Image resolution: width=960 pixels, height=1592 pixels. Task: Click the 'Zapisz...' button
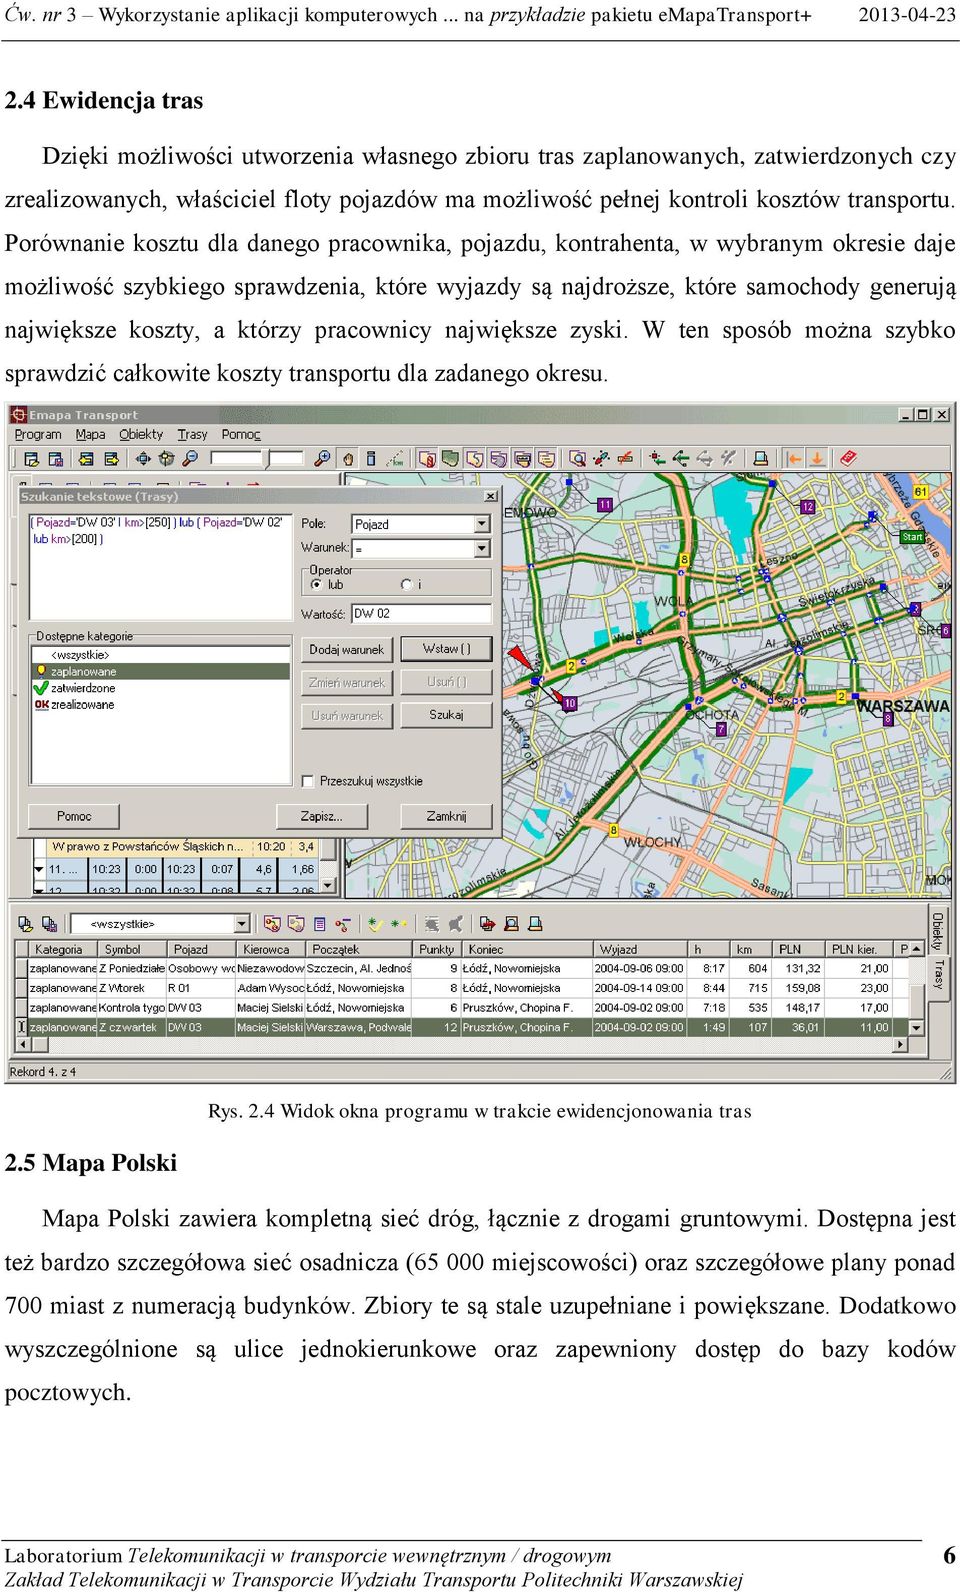(x=321, y=816)
